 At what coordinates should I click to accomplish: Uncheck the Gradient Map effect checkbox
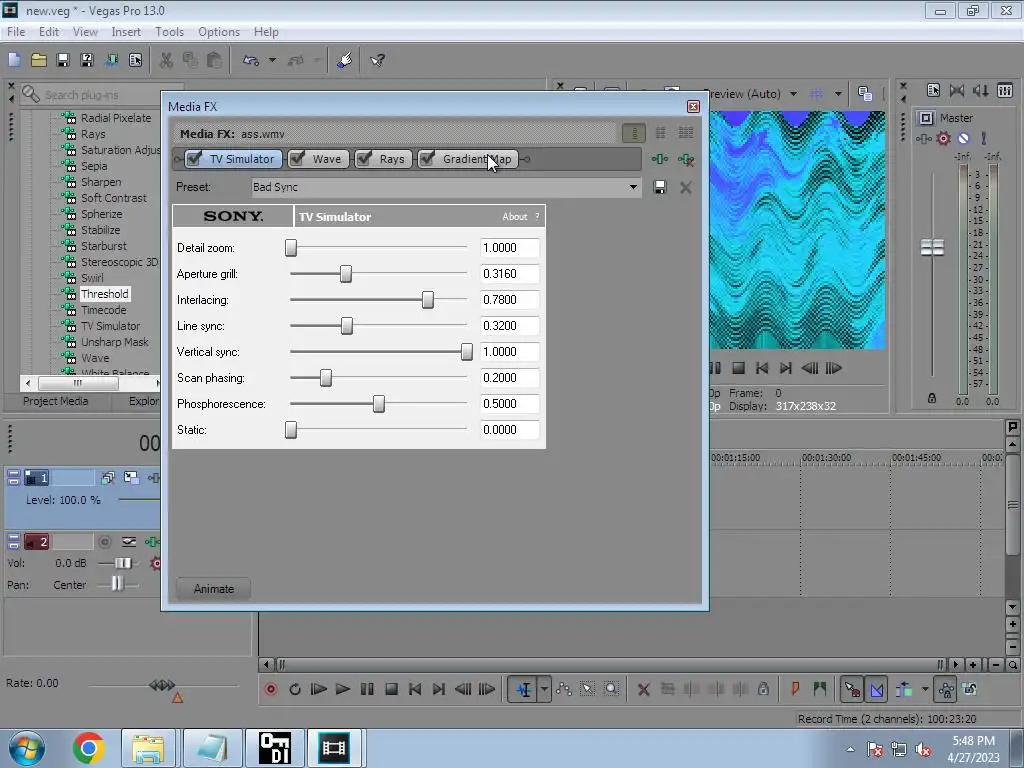coord(427,159)
